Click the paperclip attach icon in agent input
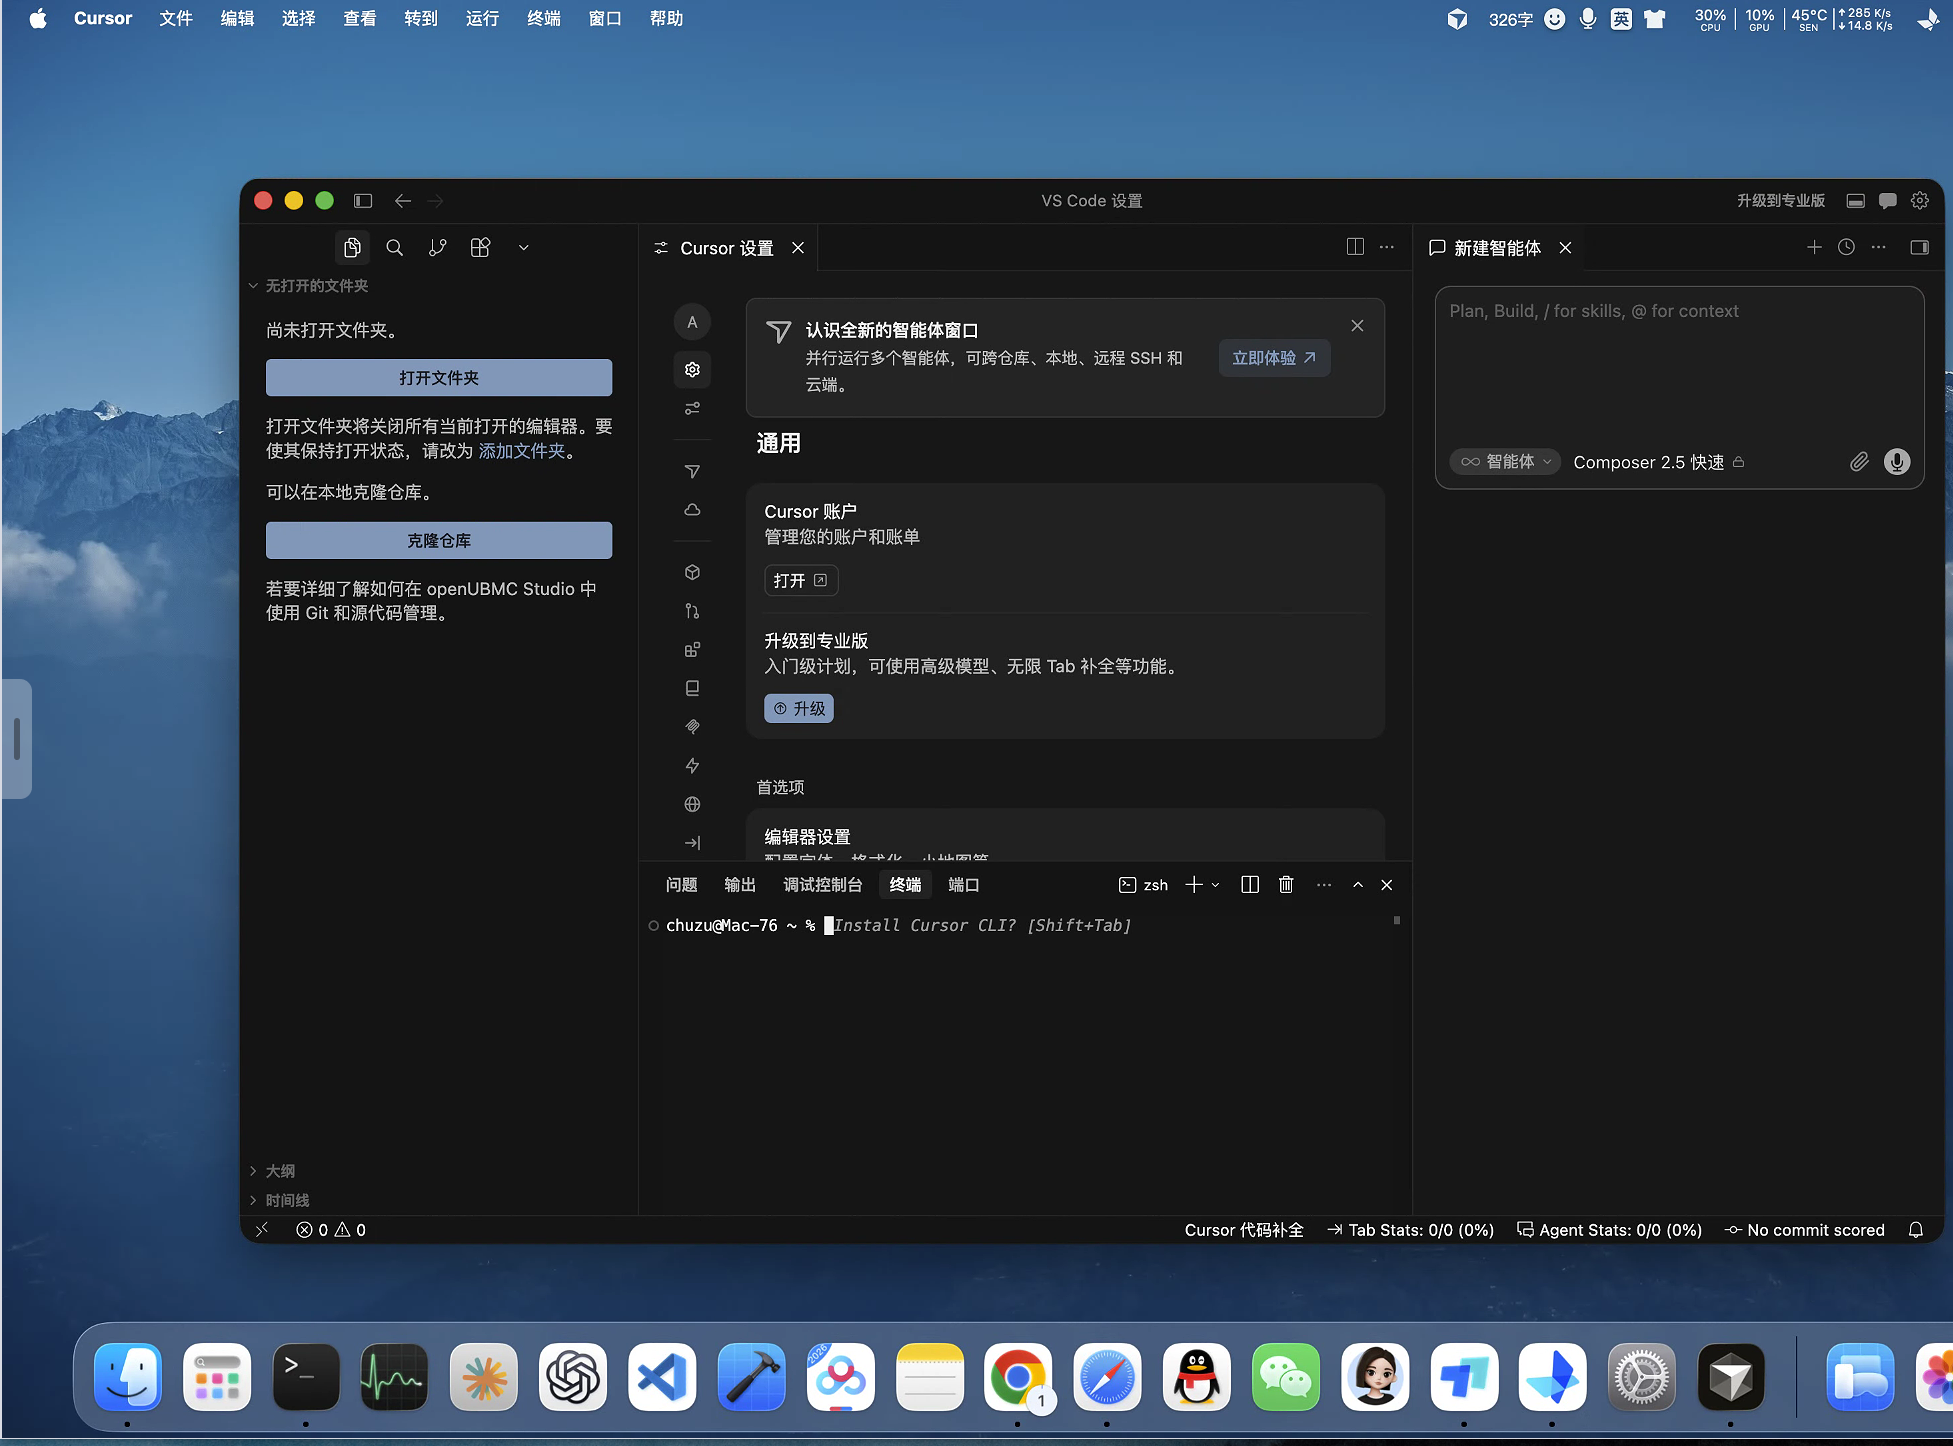Screen dimensions: 1953x1446 tap(1859, 461)
